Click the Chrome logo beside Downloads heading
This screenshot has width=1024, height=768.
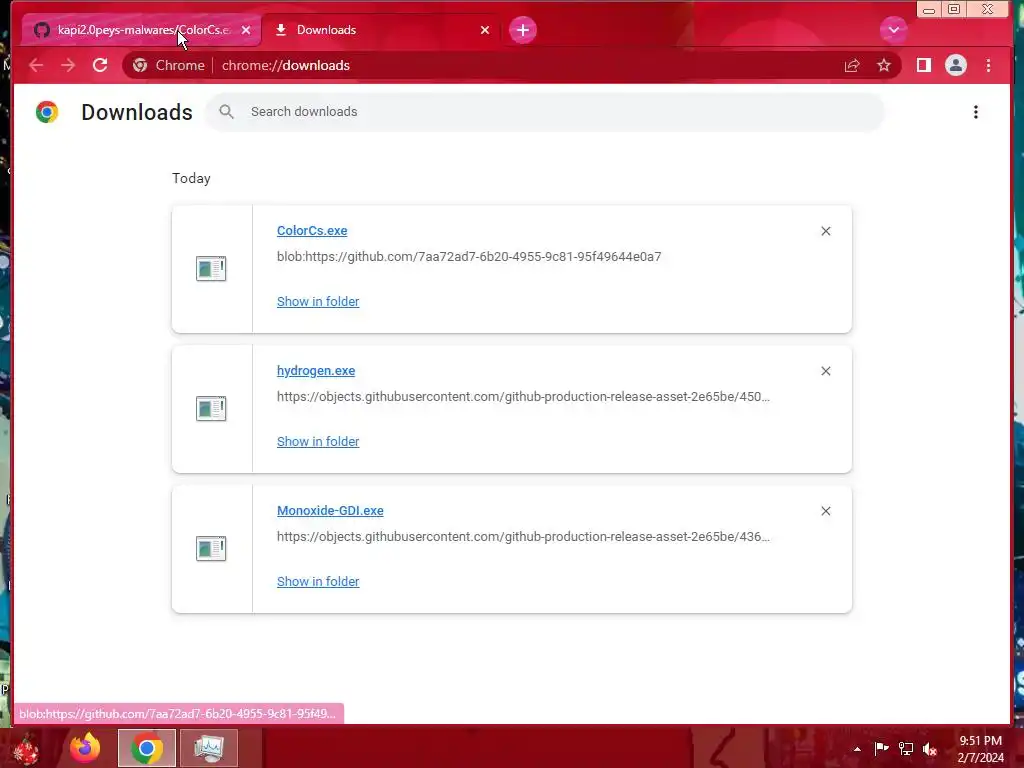(x=47, y=112)
